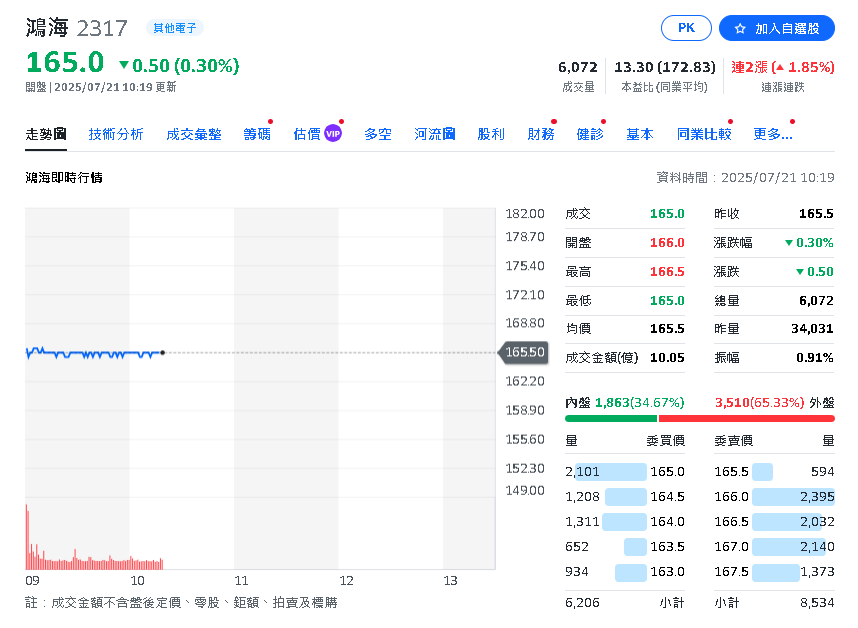Click the 167.5 ask price
This screenshot has width=858, height=628.
[x=732, y=572]
